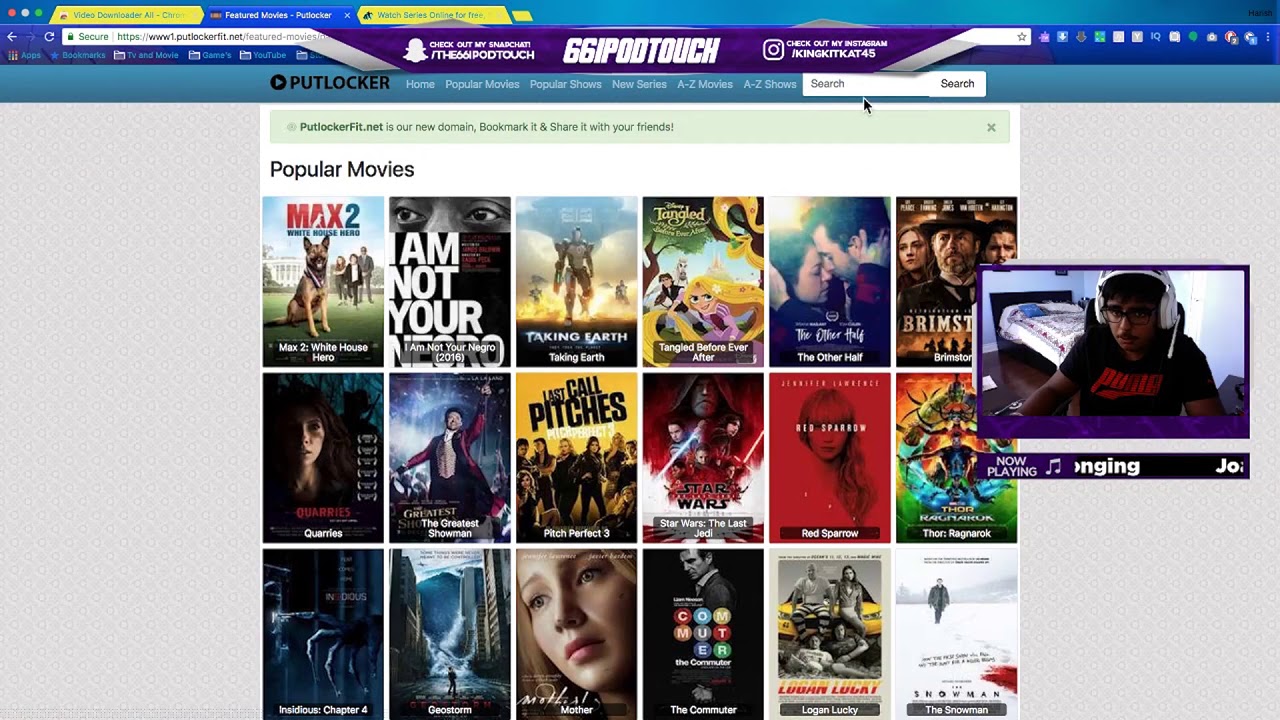This screenshot has width=1280, height=720.
Task: Bookmark this page with the star icon
Action: coord(1022,37)
